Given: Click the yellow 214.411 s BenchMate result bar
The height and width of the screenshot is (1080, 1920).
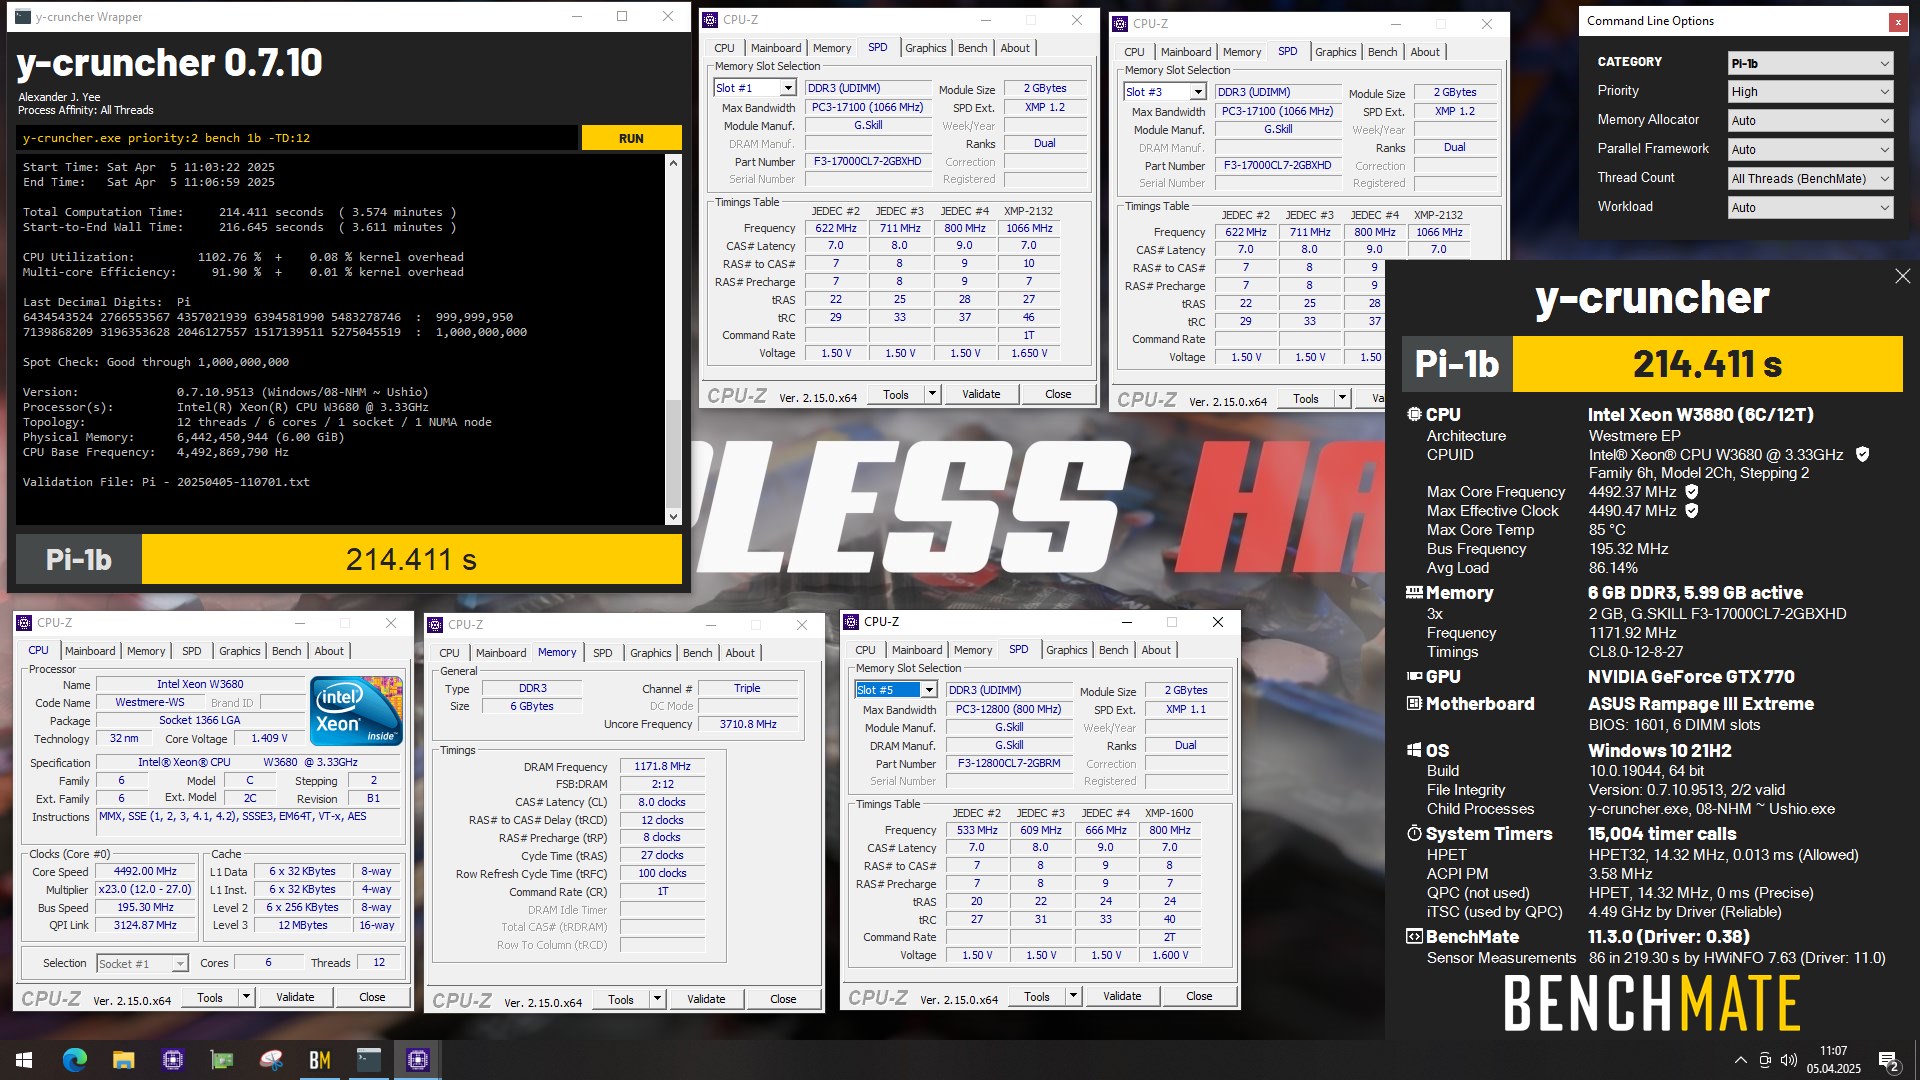Looking at the screenshot, I should (x=1707, y=364).
